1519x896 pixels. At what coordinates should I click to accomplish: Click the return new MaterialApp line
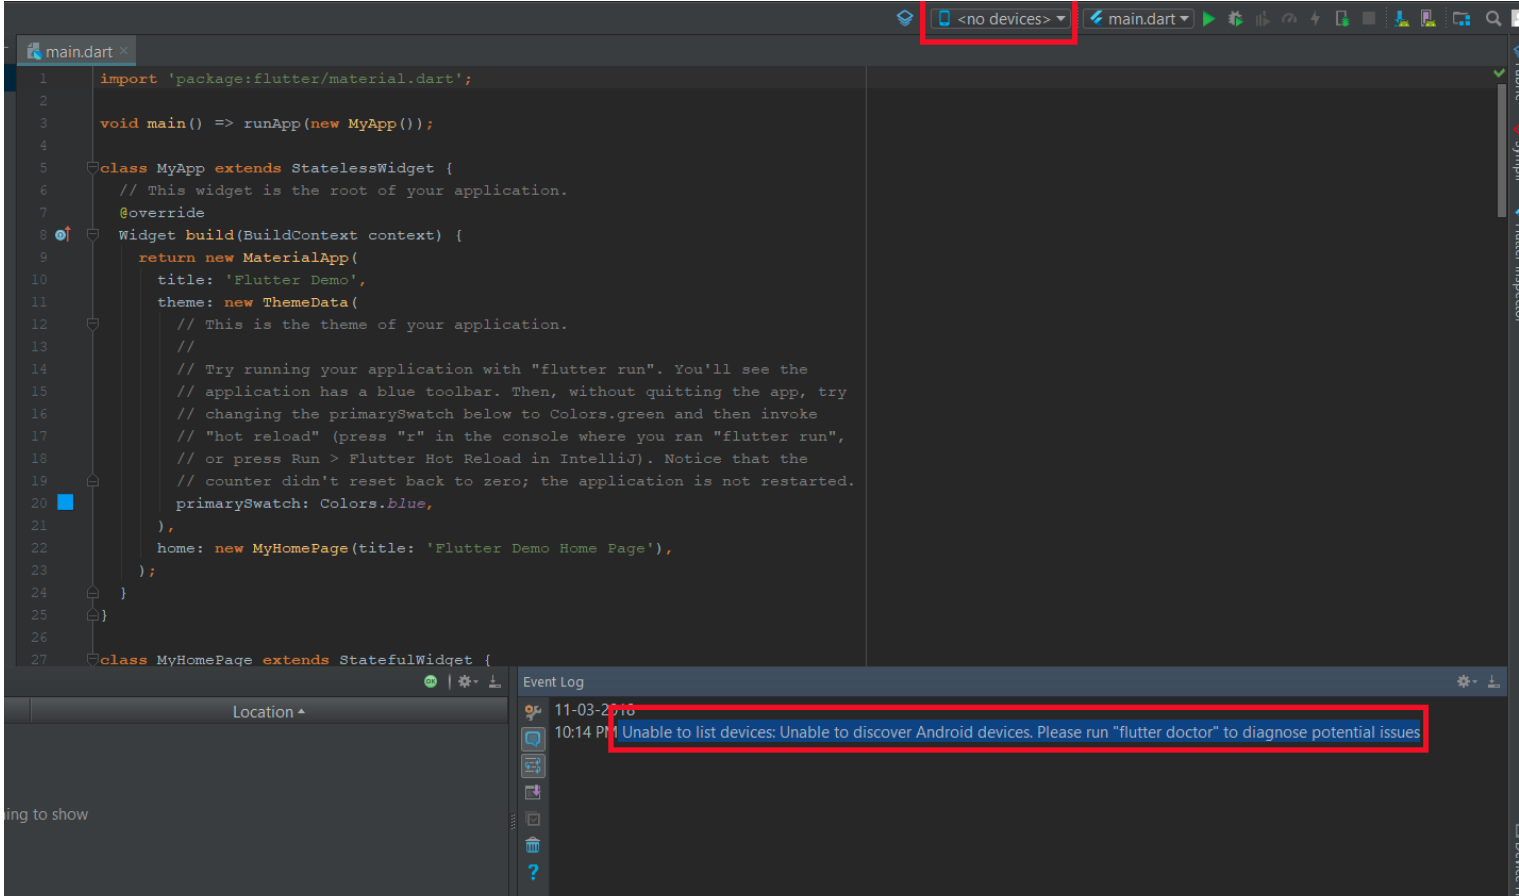[x=248, y=258]
